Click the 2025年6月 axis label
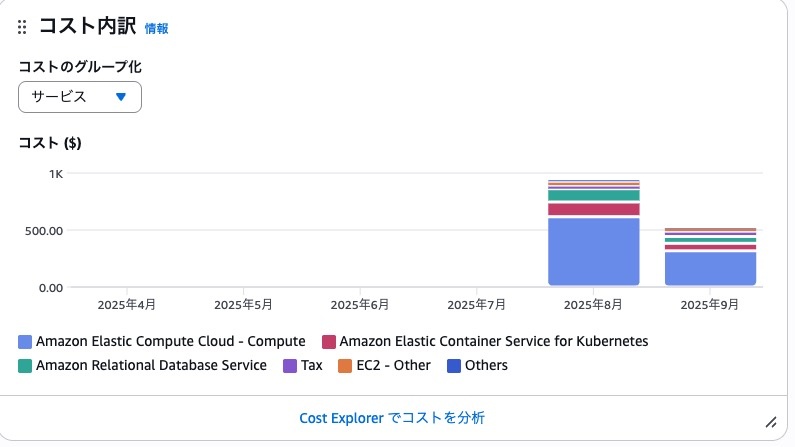 360,305
